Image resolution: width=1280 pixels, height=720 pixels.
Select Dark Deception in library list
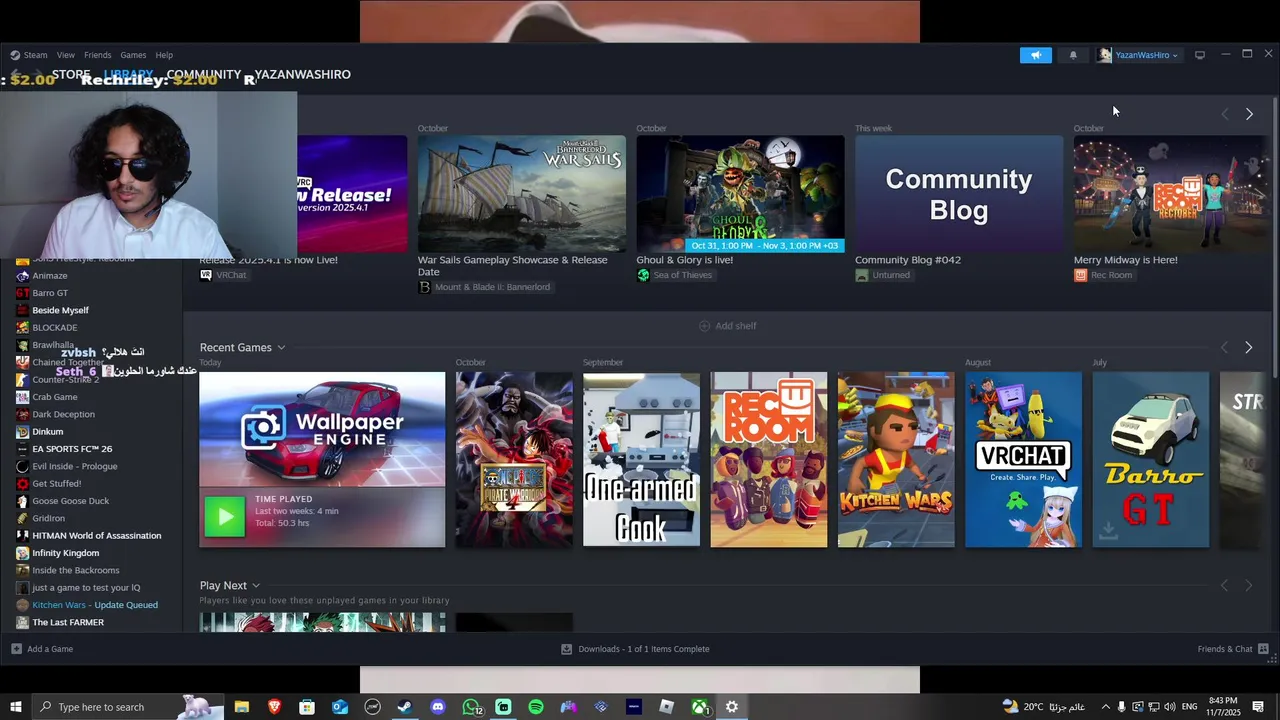tap(63, 414)
